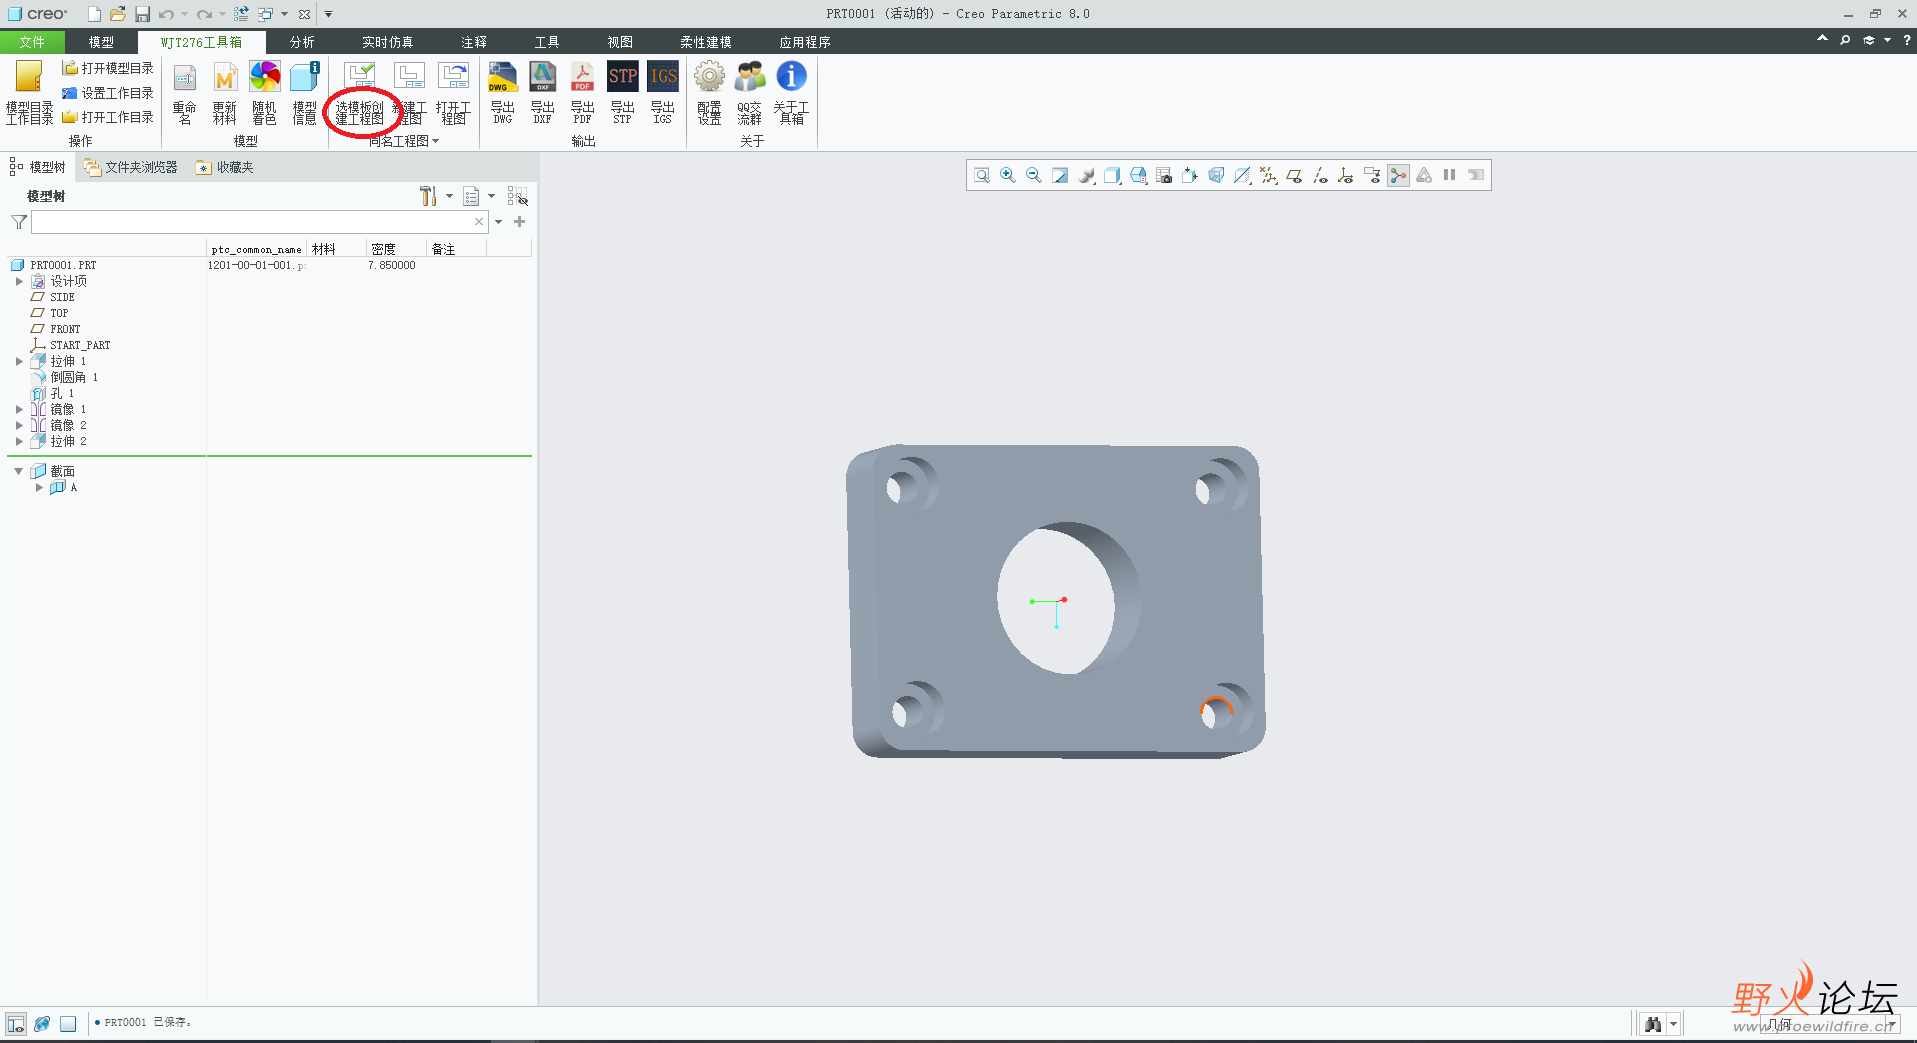Open the 收藏夹 panel tab
Screen dimensions: 1917x1043
click(x=225, y=167)
